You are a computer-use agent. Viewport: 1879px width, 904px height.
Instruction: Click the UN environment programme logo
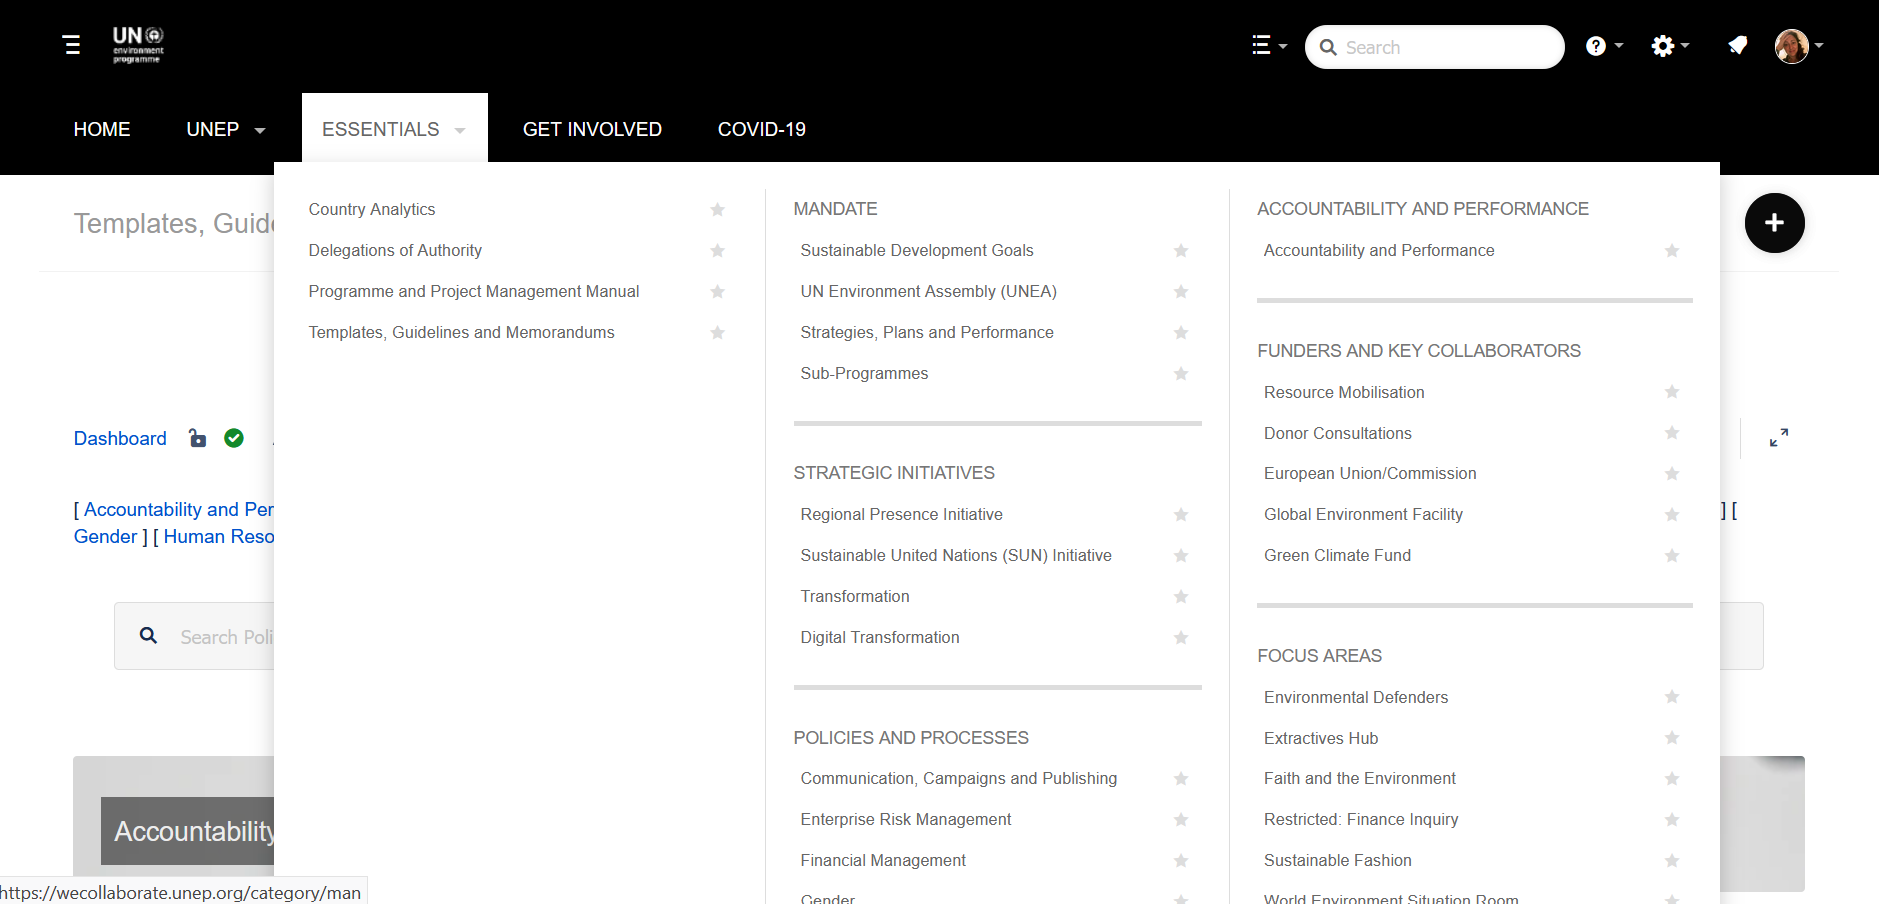point(138,45)
